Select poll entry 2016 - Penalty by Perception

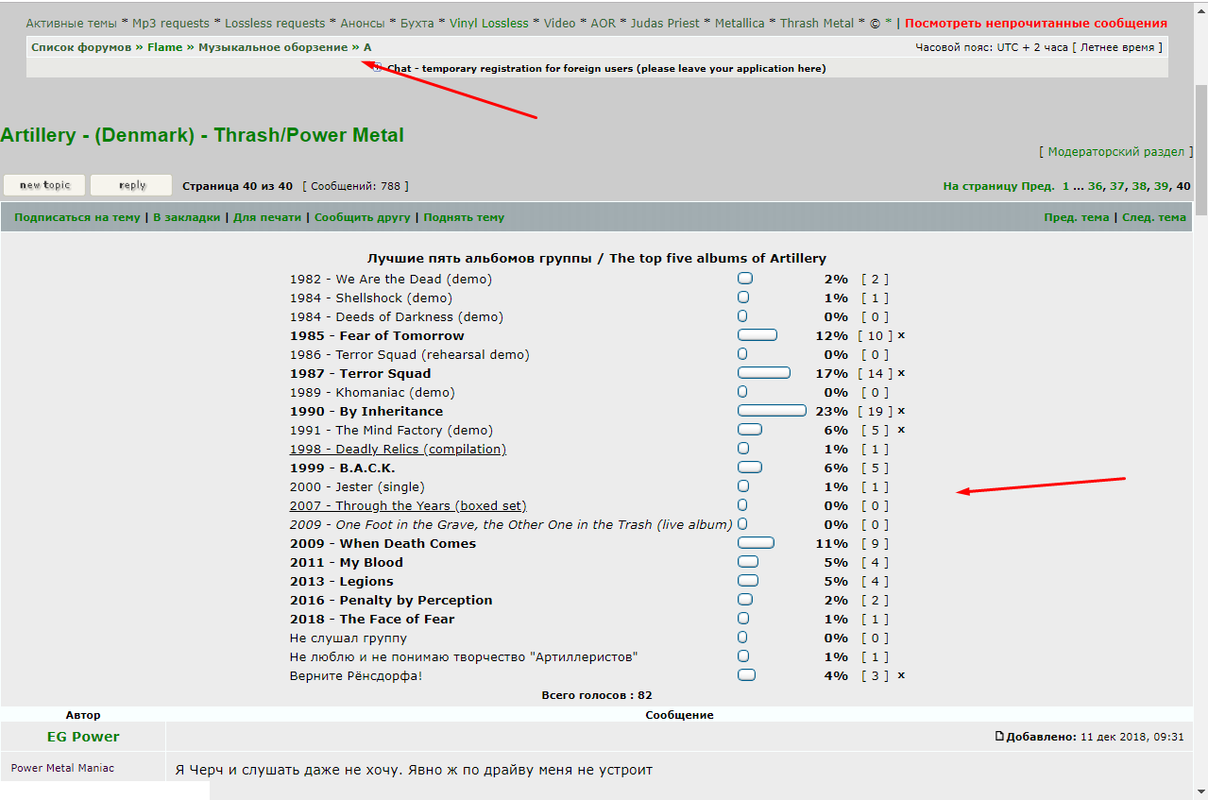click(x=391, y=600)
